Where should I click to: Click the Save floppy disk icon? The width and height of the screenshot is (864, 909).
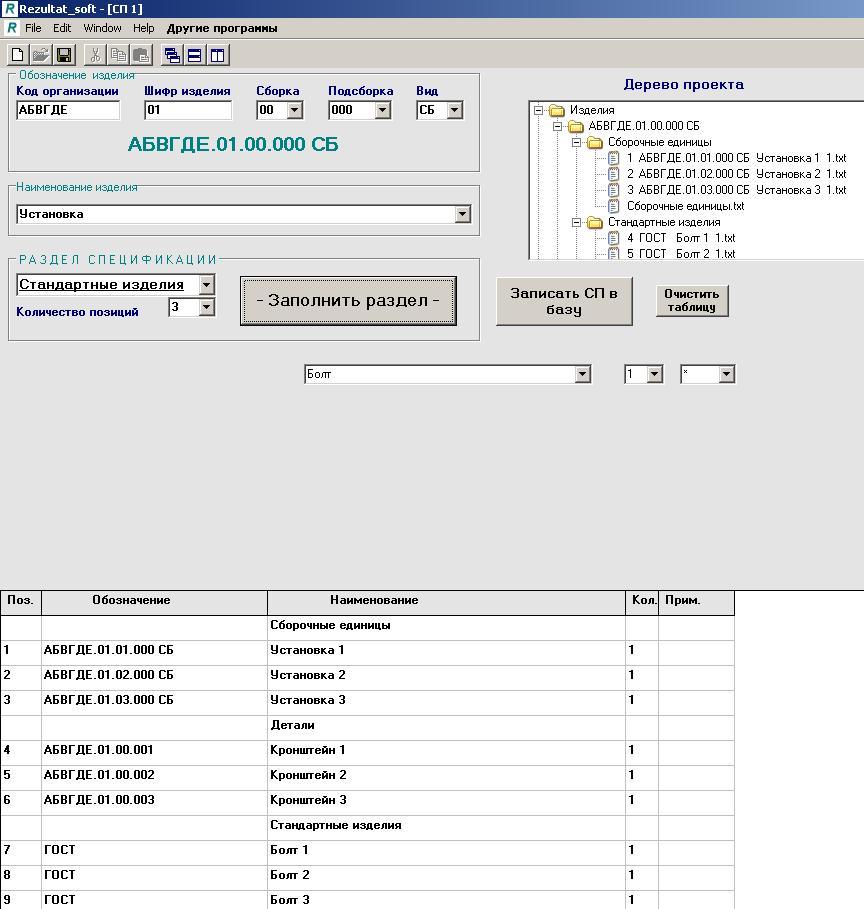tap(64, 55)
